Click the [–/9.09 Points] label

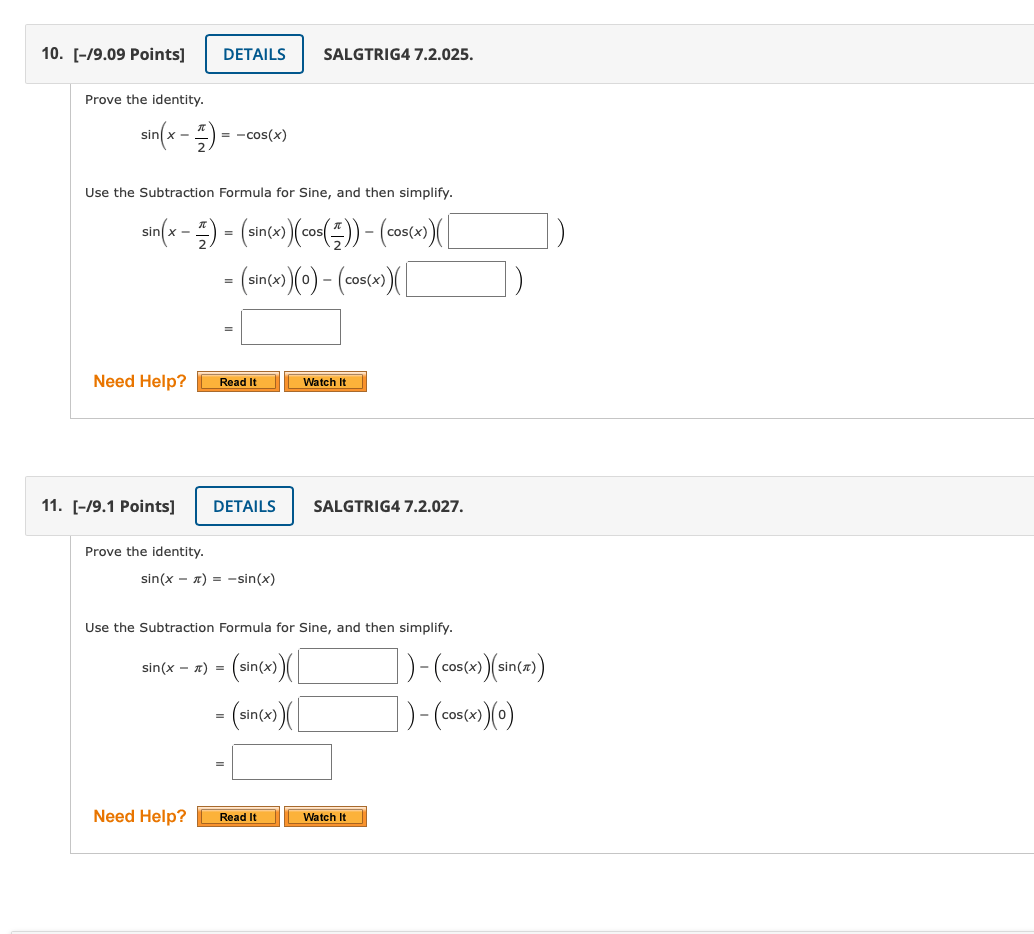(x=129, y=55)
